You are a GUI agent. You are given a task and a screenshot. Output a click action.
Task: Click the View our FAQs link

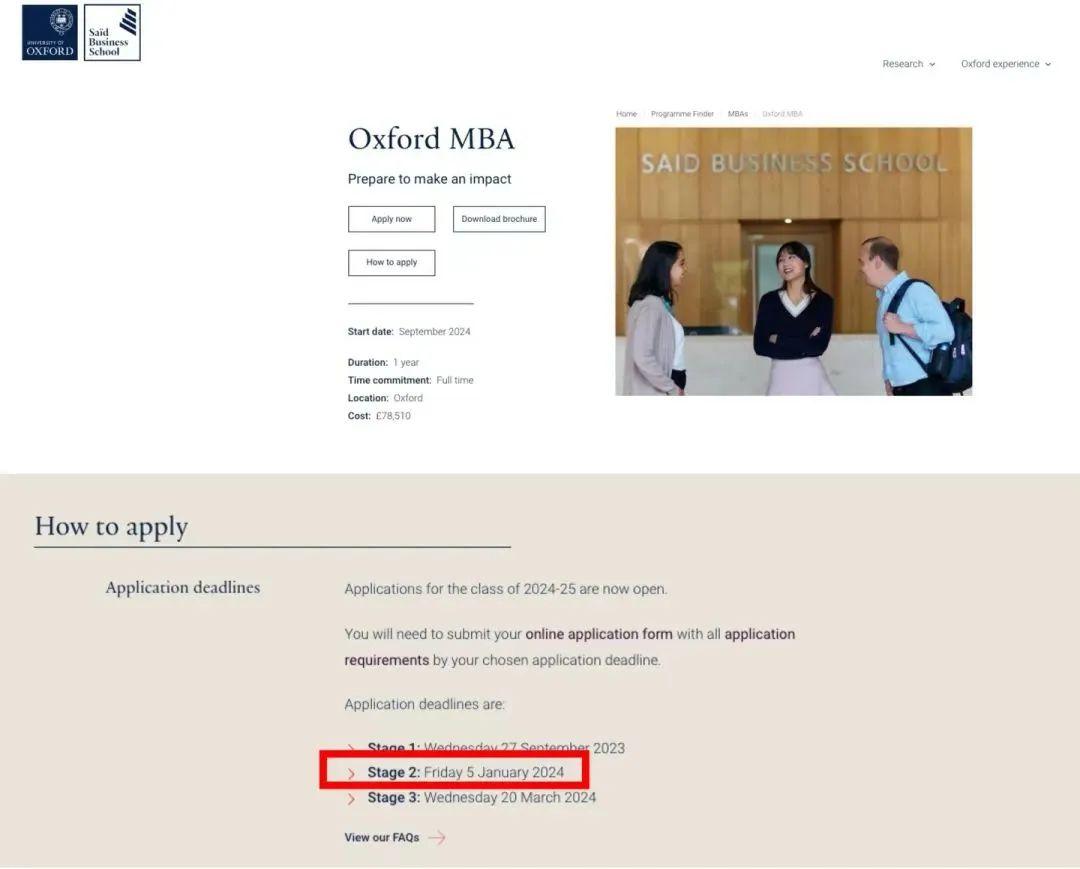382,837
